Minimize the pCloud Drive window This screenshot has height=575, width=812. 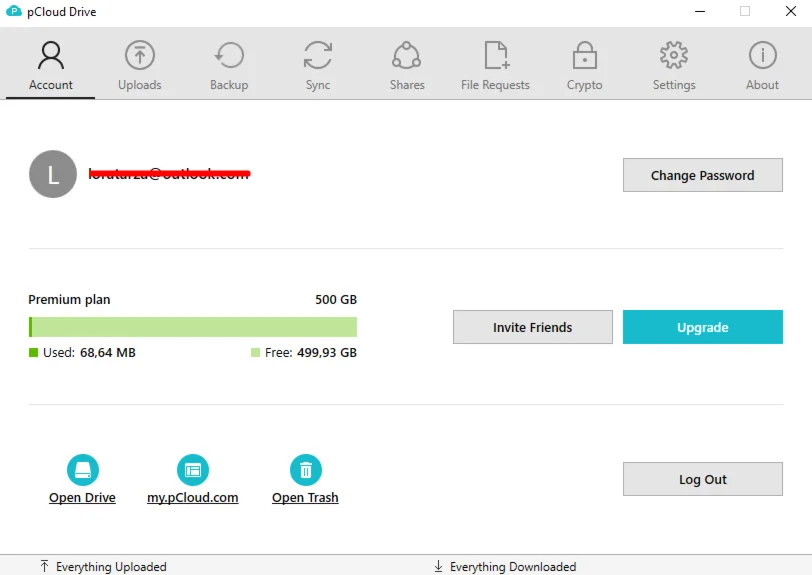[700, 11]
